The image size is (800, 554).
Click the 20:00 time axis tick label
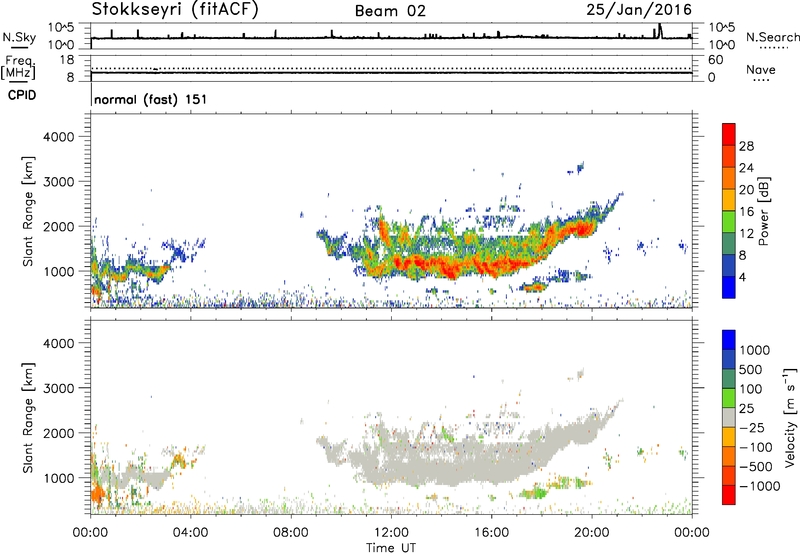click(x=592, y=533)
